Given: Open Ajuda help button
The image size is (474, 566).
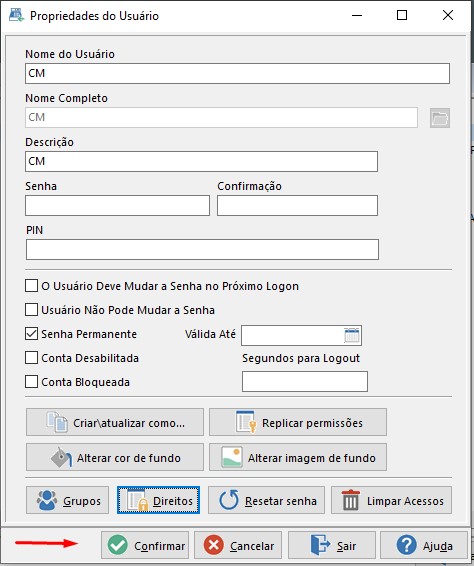Looking at the screenshot, I should (x=424, y=545).
